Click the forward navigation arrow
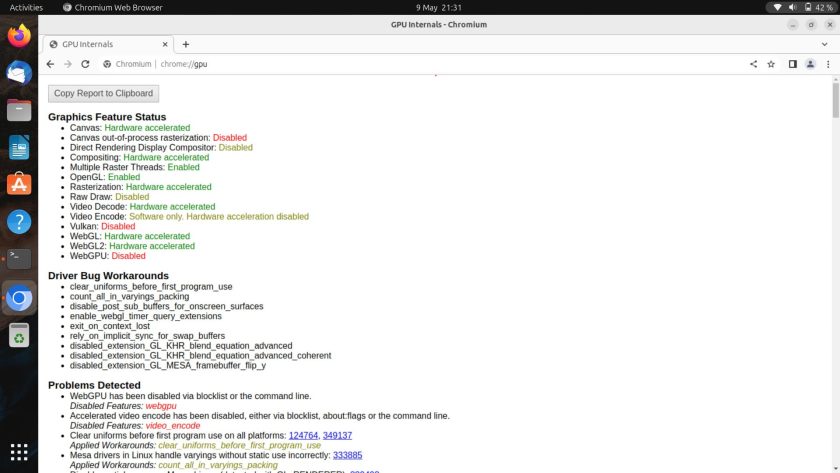Viewport: 840px width, 473px height. point(68,64)
